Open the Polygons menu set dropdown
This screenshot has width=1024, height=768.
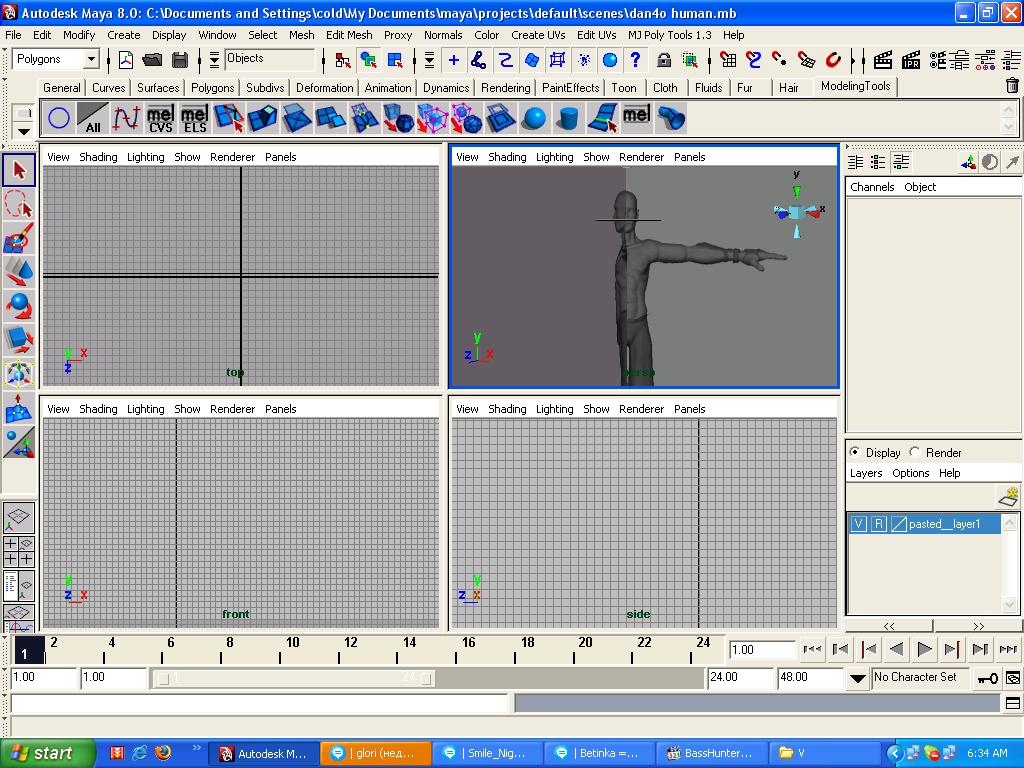(x=92, y=59)
